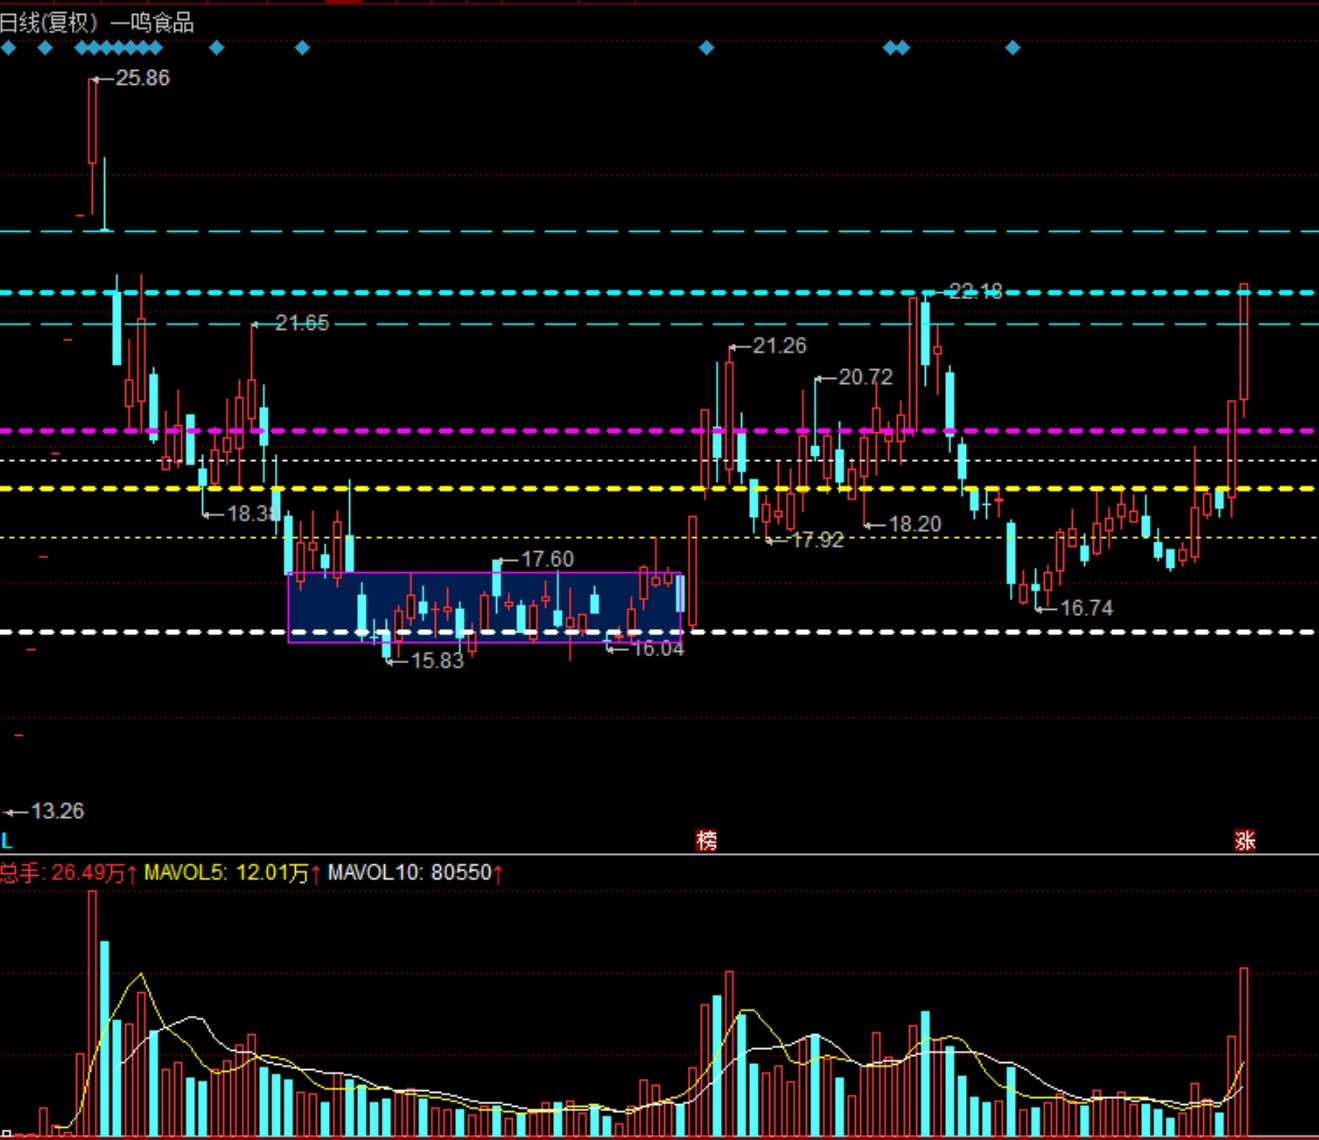This screenshot has width=1319, height=1140.
Task: Click the 17.92 price label
Action: [817, 540]
